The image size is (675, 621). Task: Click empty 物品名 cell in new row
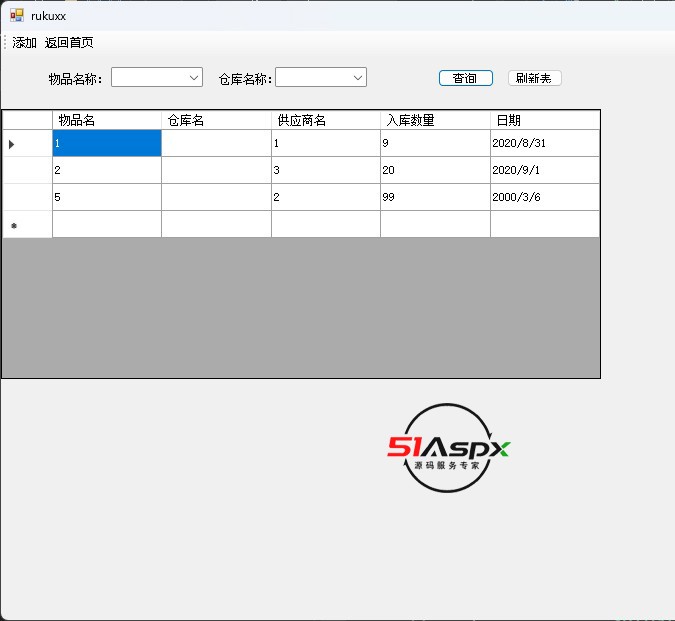(107, 224)
